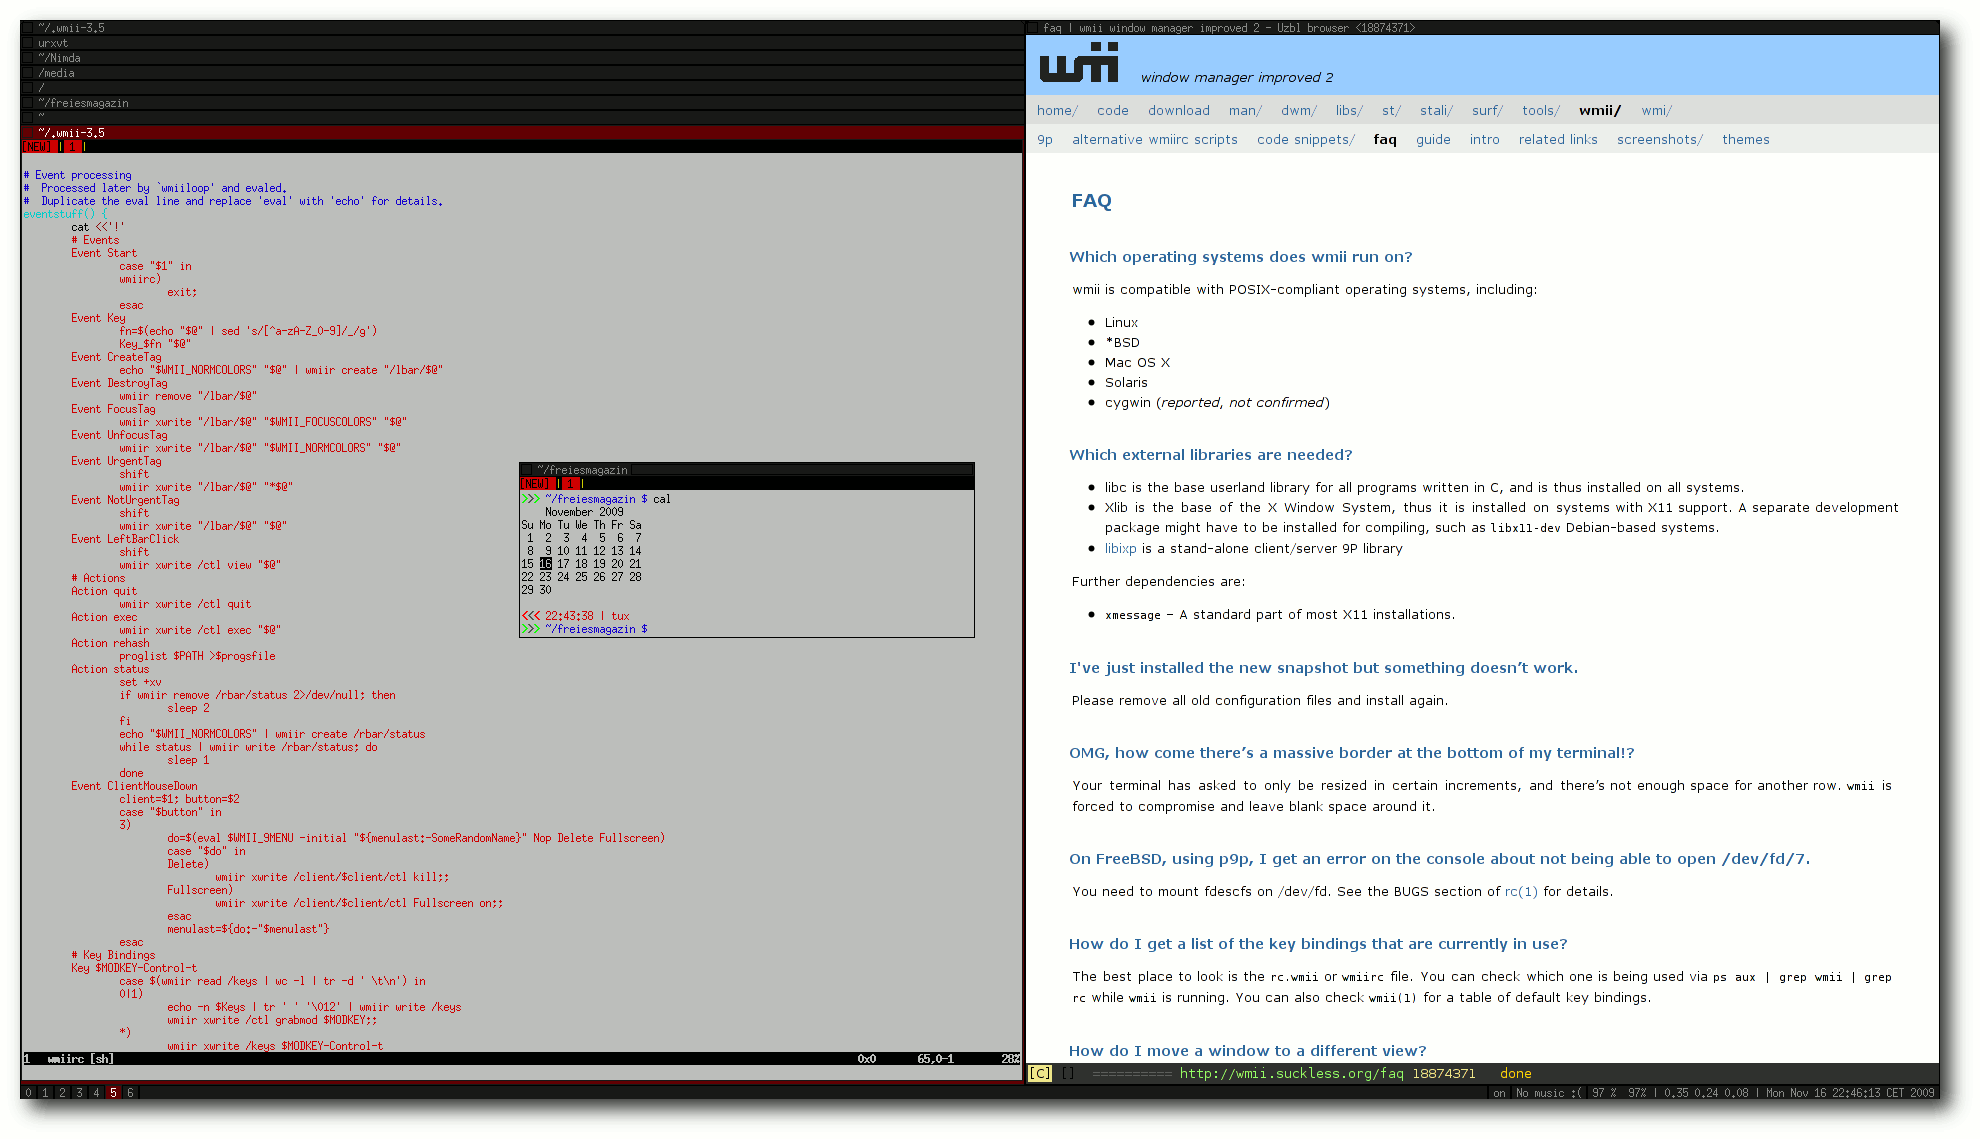Screen dimensions: 1980x1139
Task: Expand the collapsed /media window in the stack
Action: (x=522, y=73)
